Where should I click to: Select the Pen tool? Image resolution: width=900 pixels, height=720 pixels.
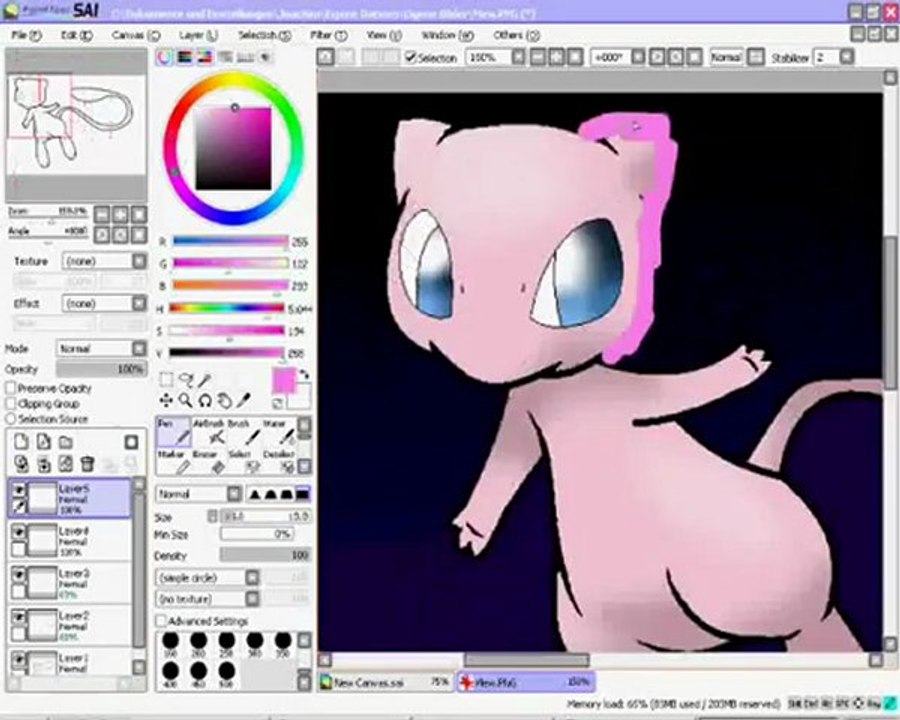174,432
